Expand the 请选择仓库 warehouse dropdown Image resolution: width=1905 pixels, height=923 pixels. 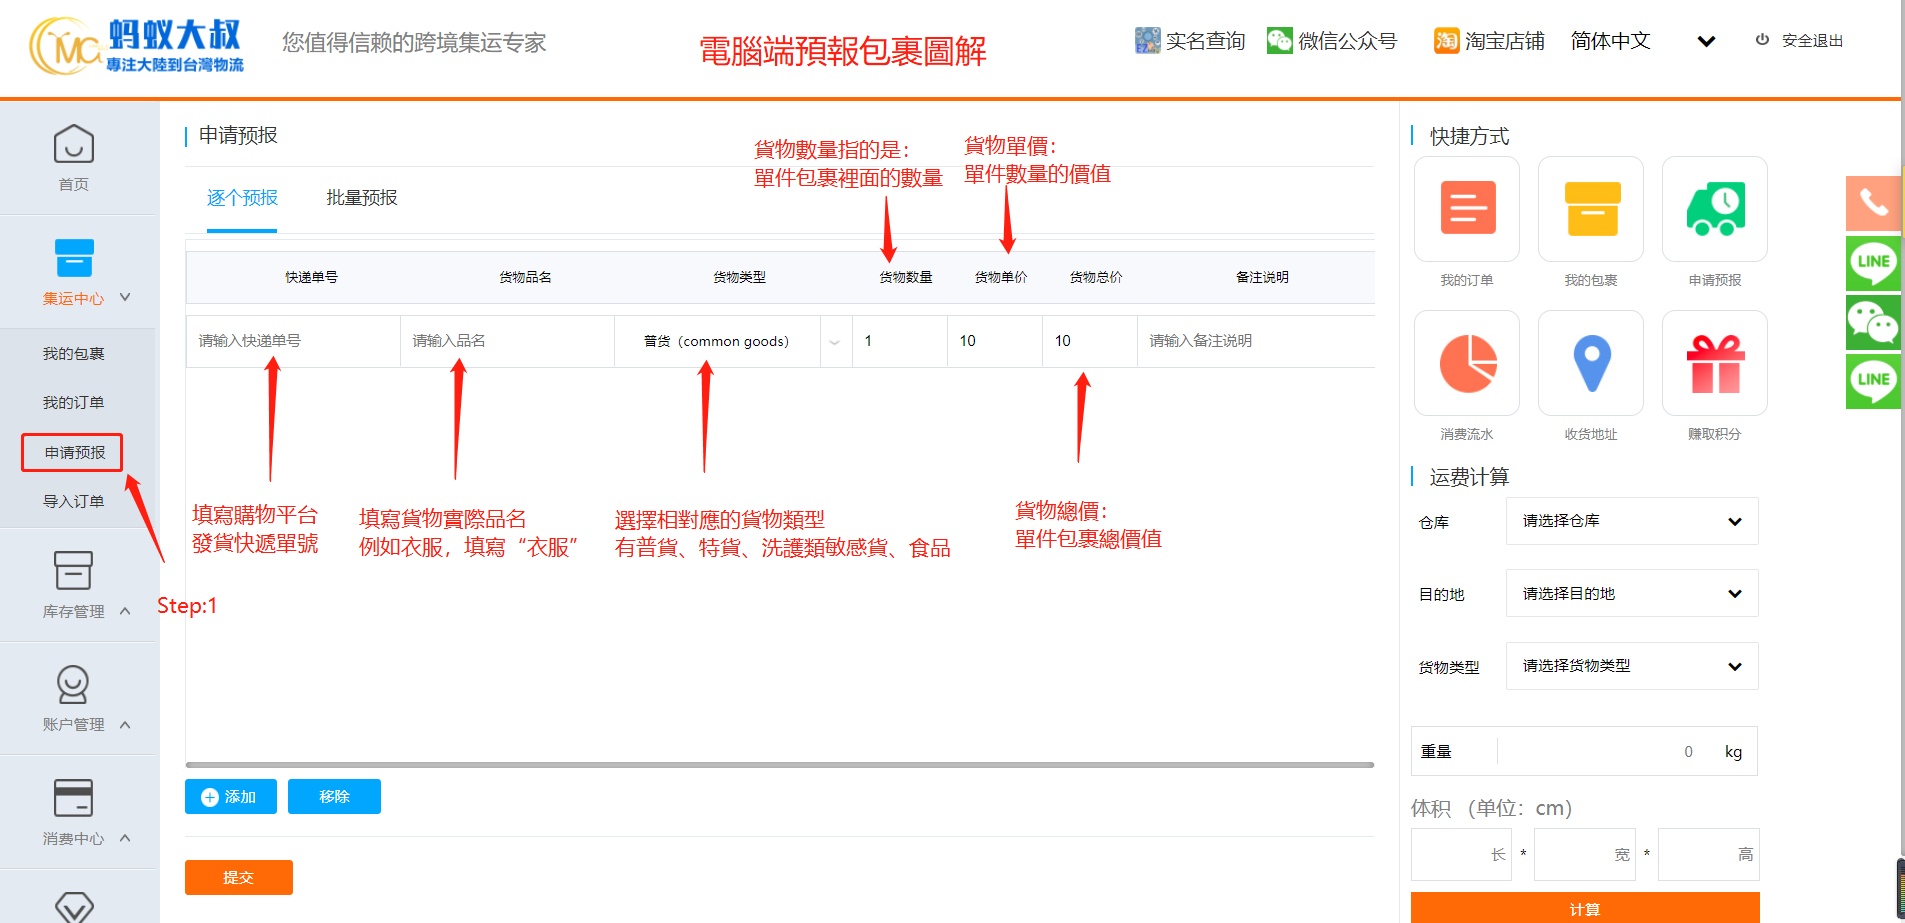tap(1631, 521)
